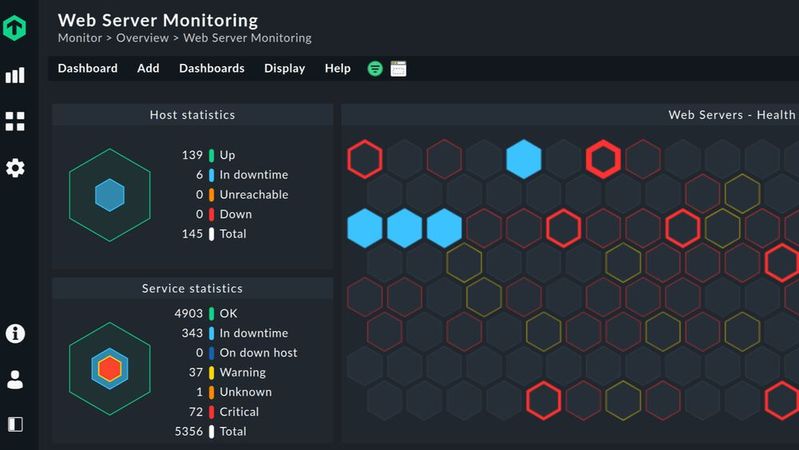Click the 6 hosts In downtime count
The height and width of the screenshot is (450, 799).
coord(199,175)
